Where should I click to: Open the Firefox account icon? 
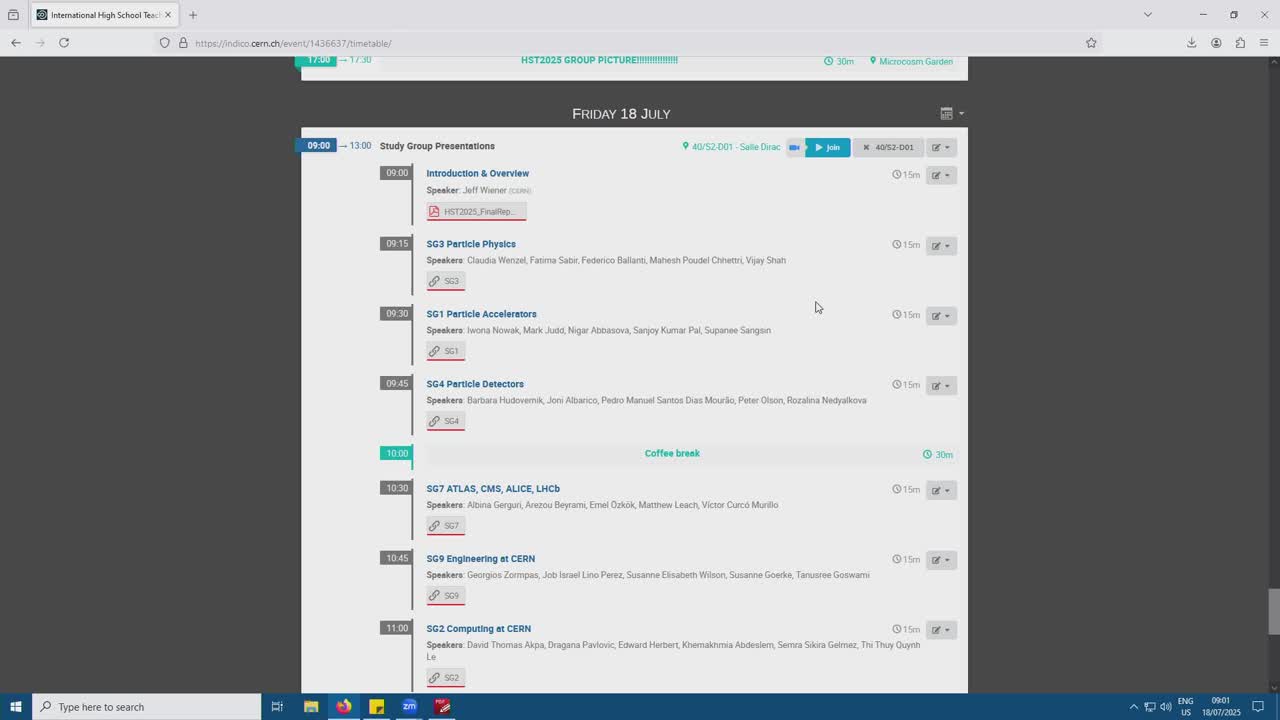pyautogui.click(x=1216, y=43)
